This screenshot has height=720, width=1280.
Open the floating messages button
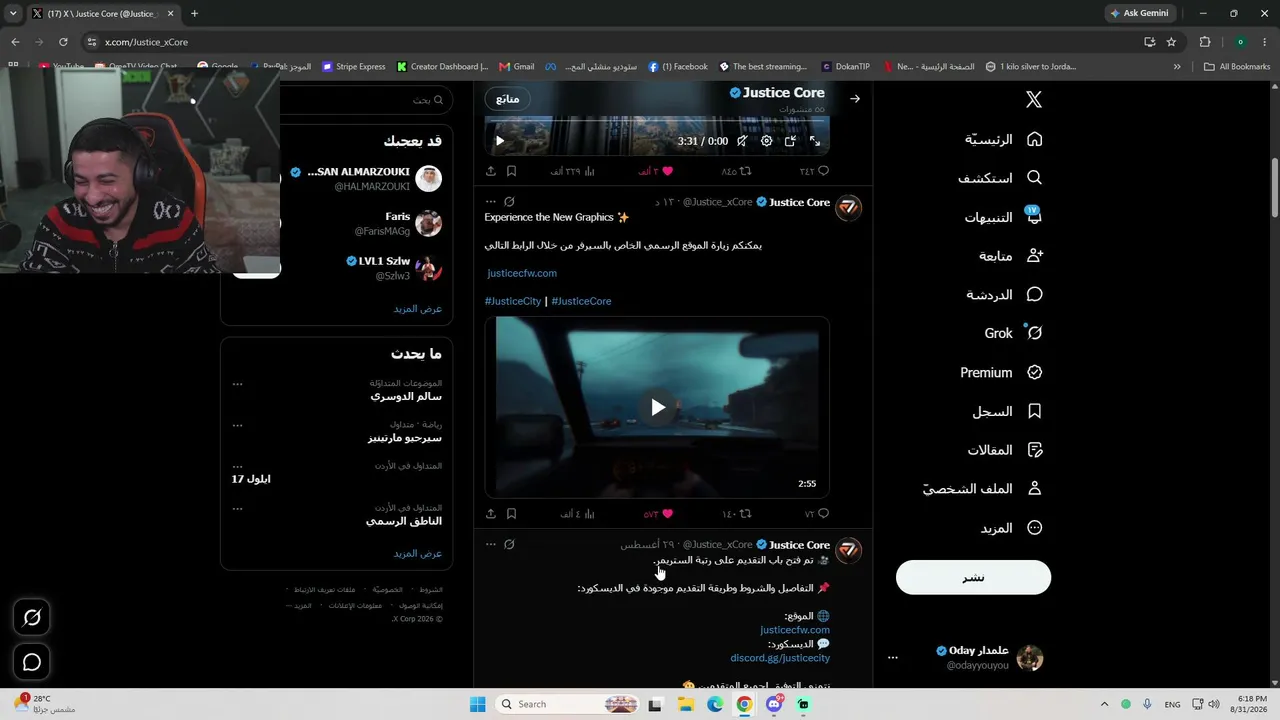(32, 662)
